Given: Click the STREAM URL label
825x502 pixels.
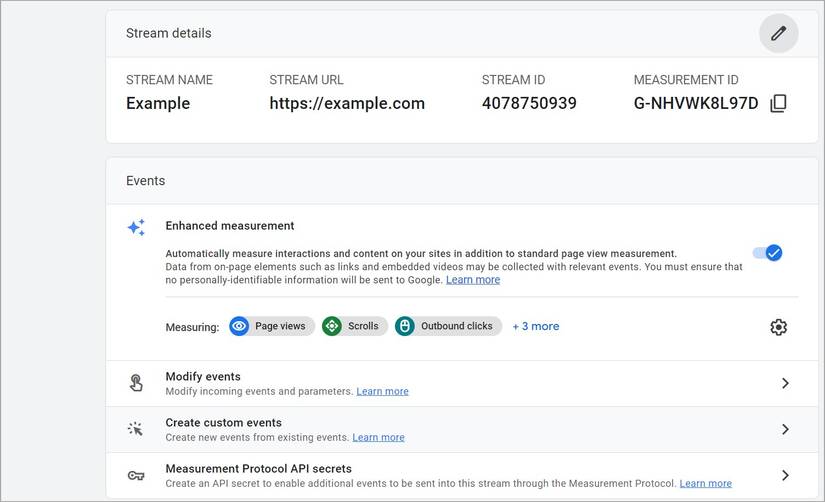Looking at the screenshot, I should click(x=306, y=80).
